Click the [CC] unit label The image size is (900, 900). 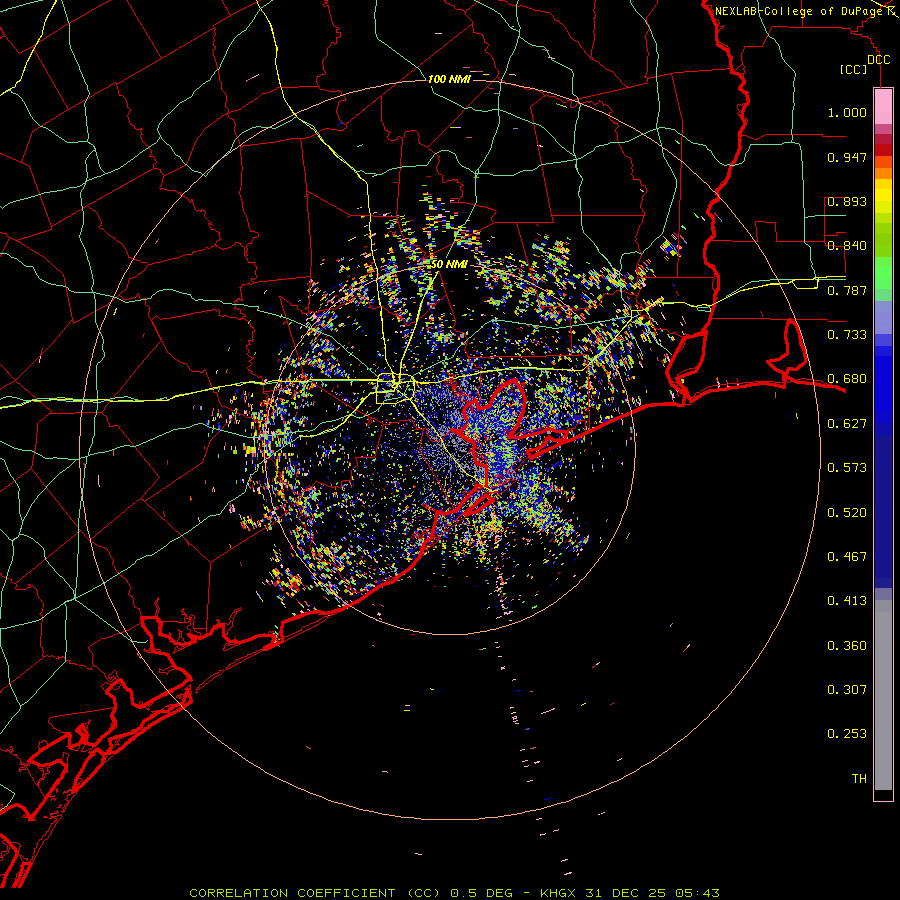[x=854, y=69]
